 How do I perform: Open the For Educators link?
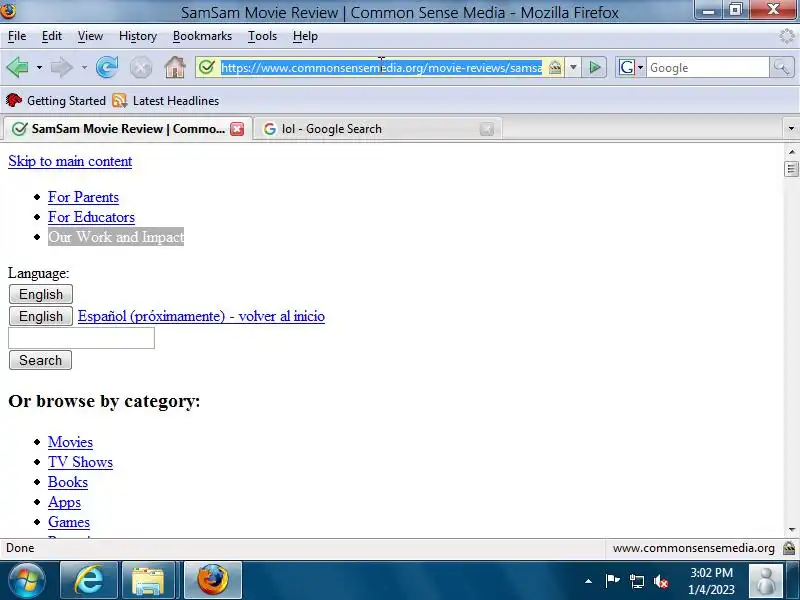91,217
